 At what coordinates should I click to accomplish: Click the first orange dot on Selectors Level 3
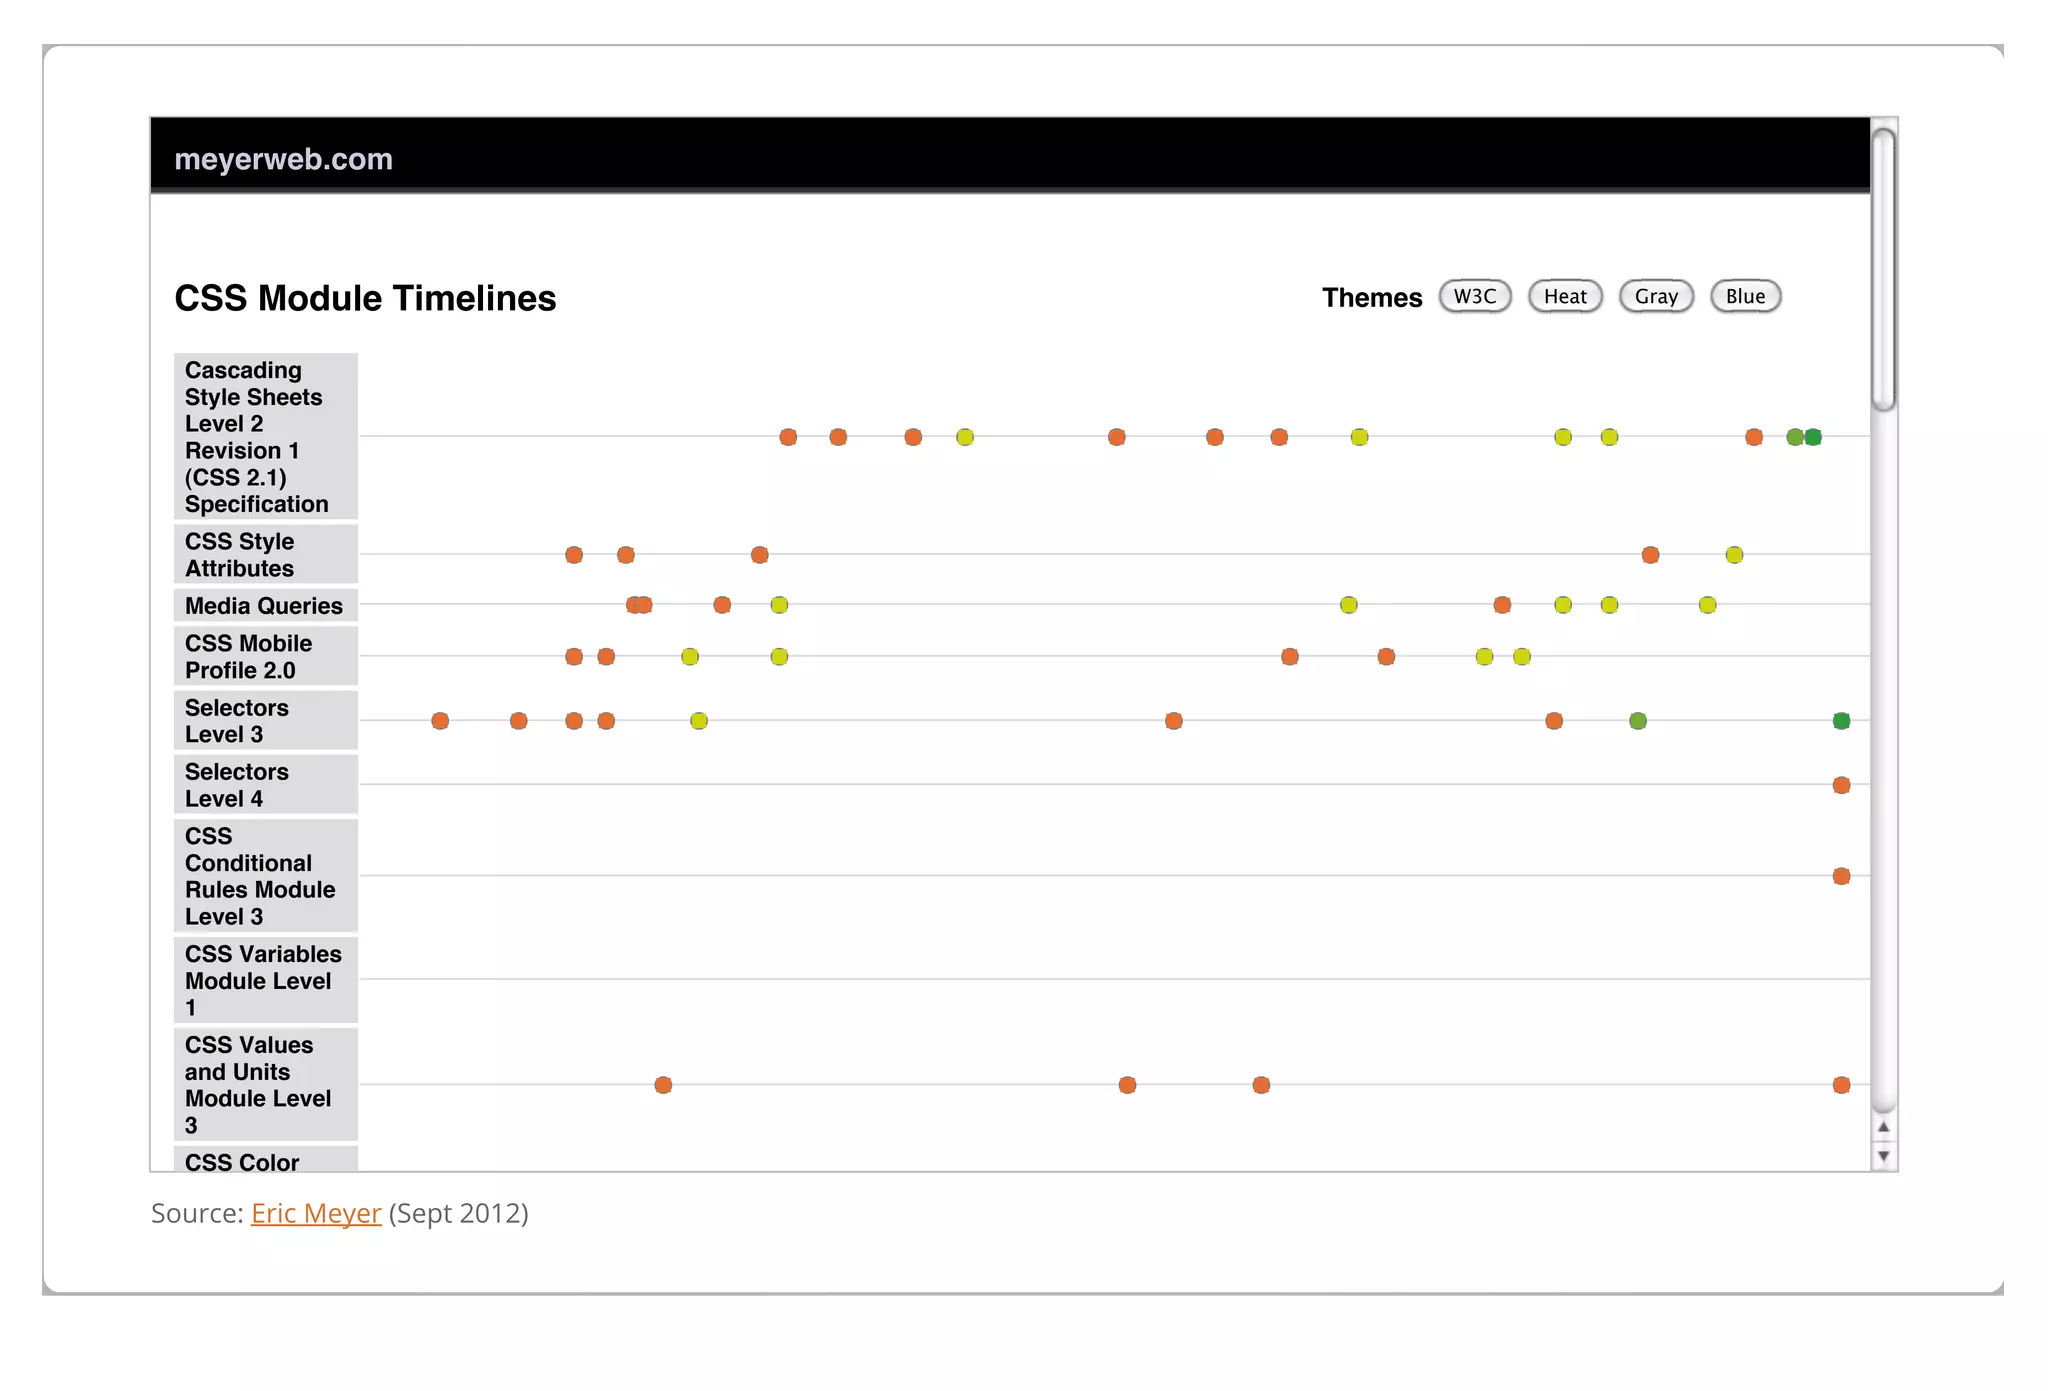(440, 721)
